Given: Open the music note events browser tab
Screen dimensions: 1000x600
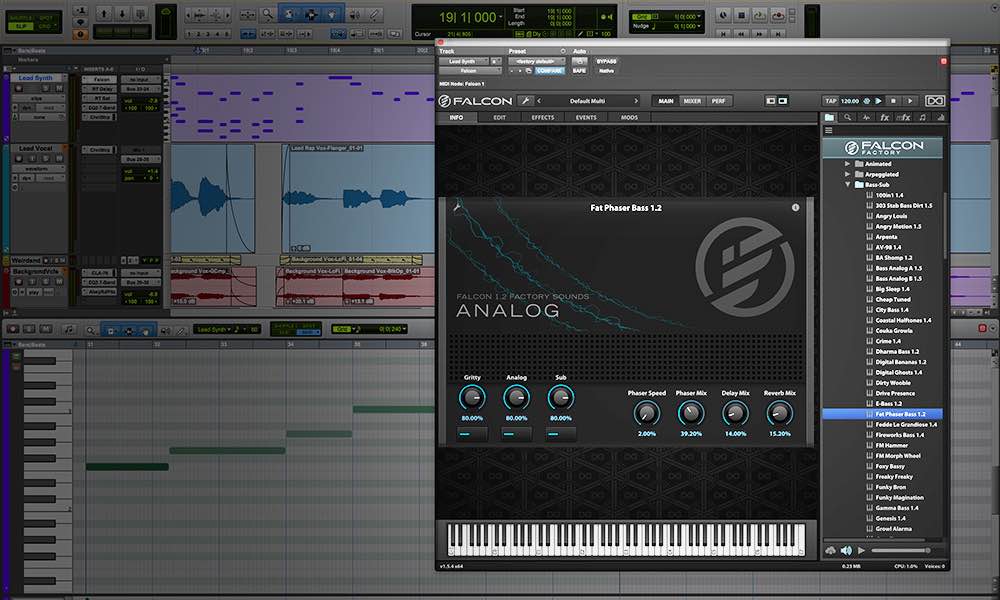Looking at the screenshot, I should 922,117.
